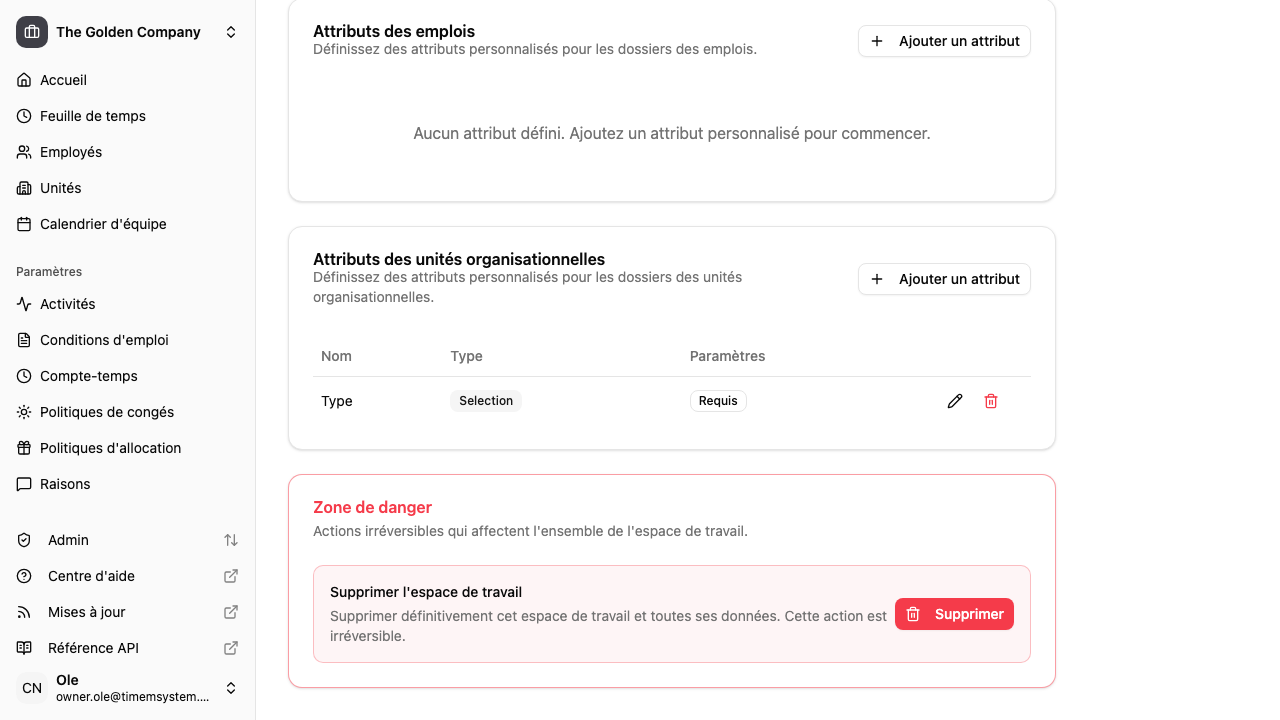Select the Unités building icon
1280x720 pixels.
(x=23, y=188)
